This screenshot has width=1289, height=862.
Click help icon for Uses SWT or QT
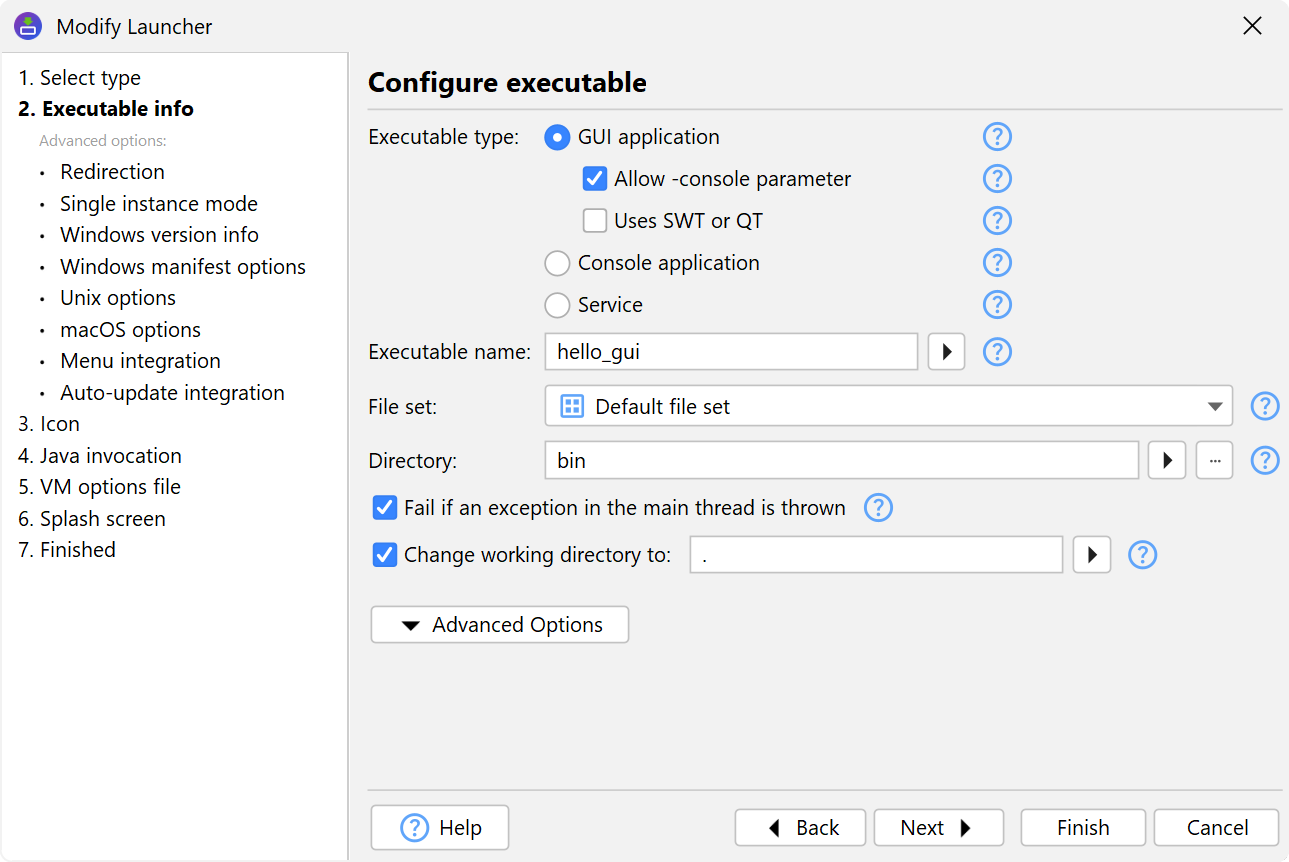[x=997, y=221]
